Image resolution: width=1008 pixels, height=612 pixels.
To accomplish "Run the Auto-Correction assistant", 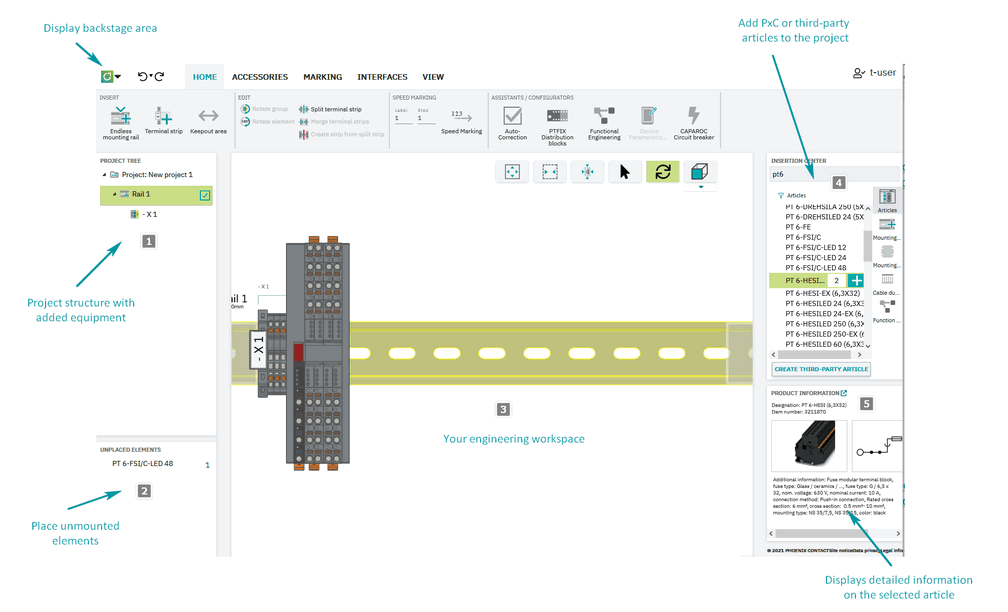I will 512,123.
